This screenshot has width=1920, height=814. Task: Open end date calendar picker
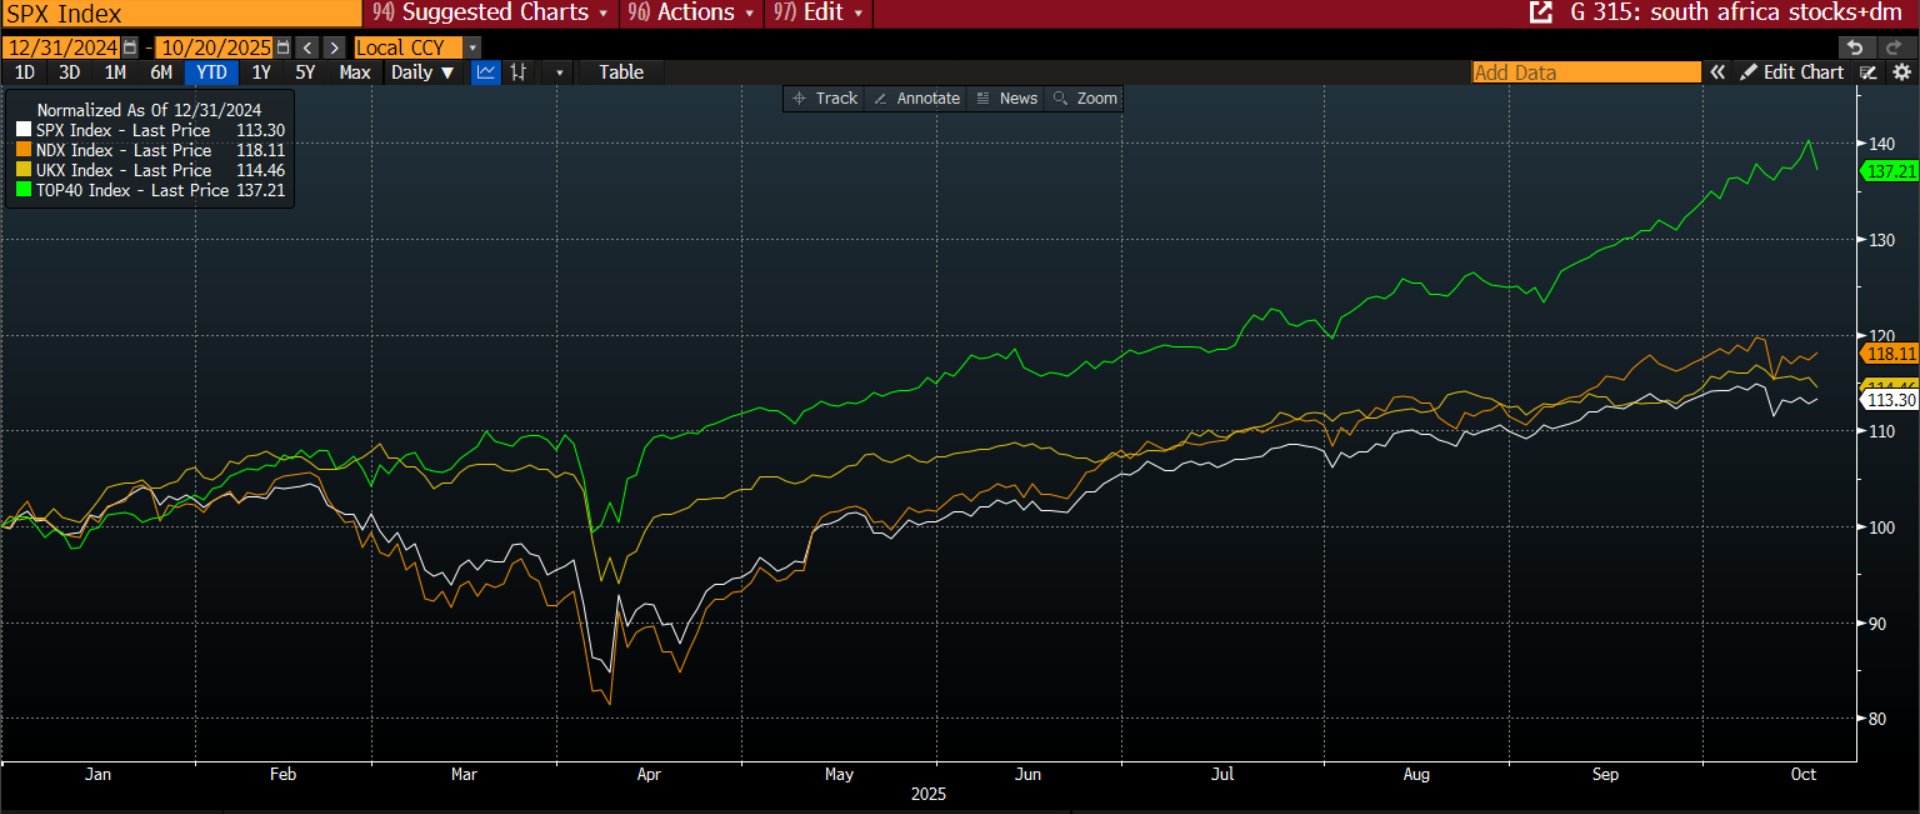[283, 48]
